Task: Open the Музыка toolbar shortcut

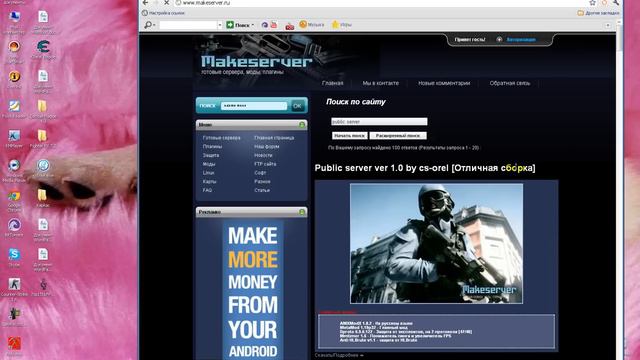Action: coord(311,25)
